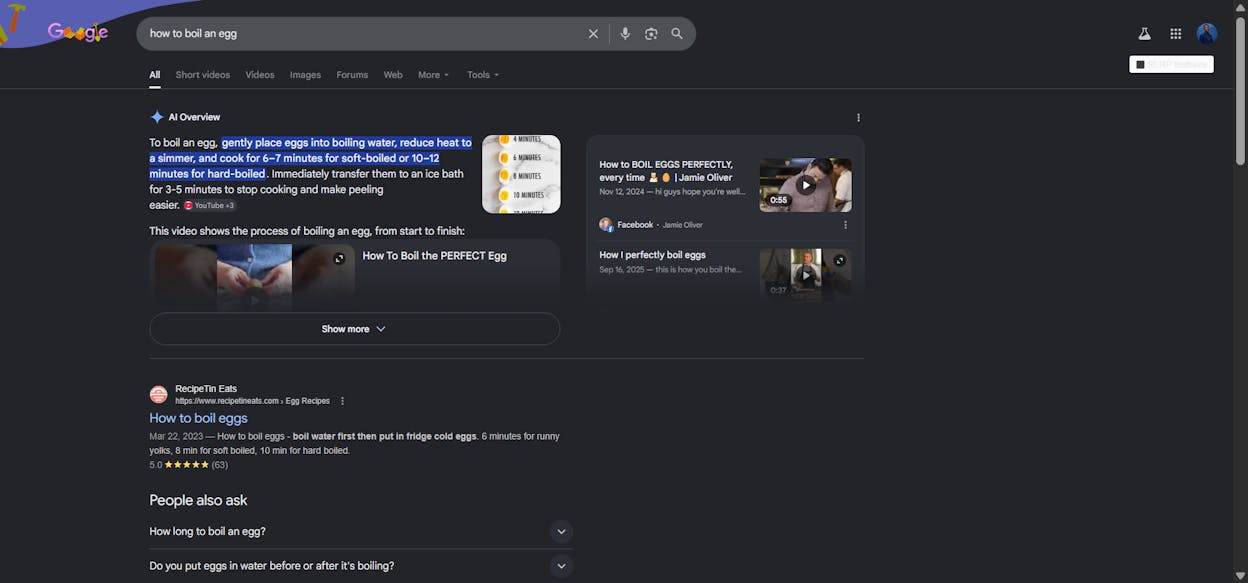This screenshot has height=583, width=1248.
Task: Click the scrollbar up arrow
Action: click(x=1241, y=6)
